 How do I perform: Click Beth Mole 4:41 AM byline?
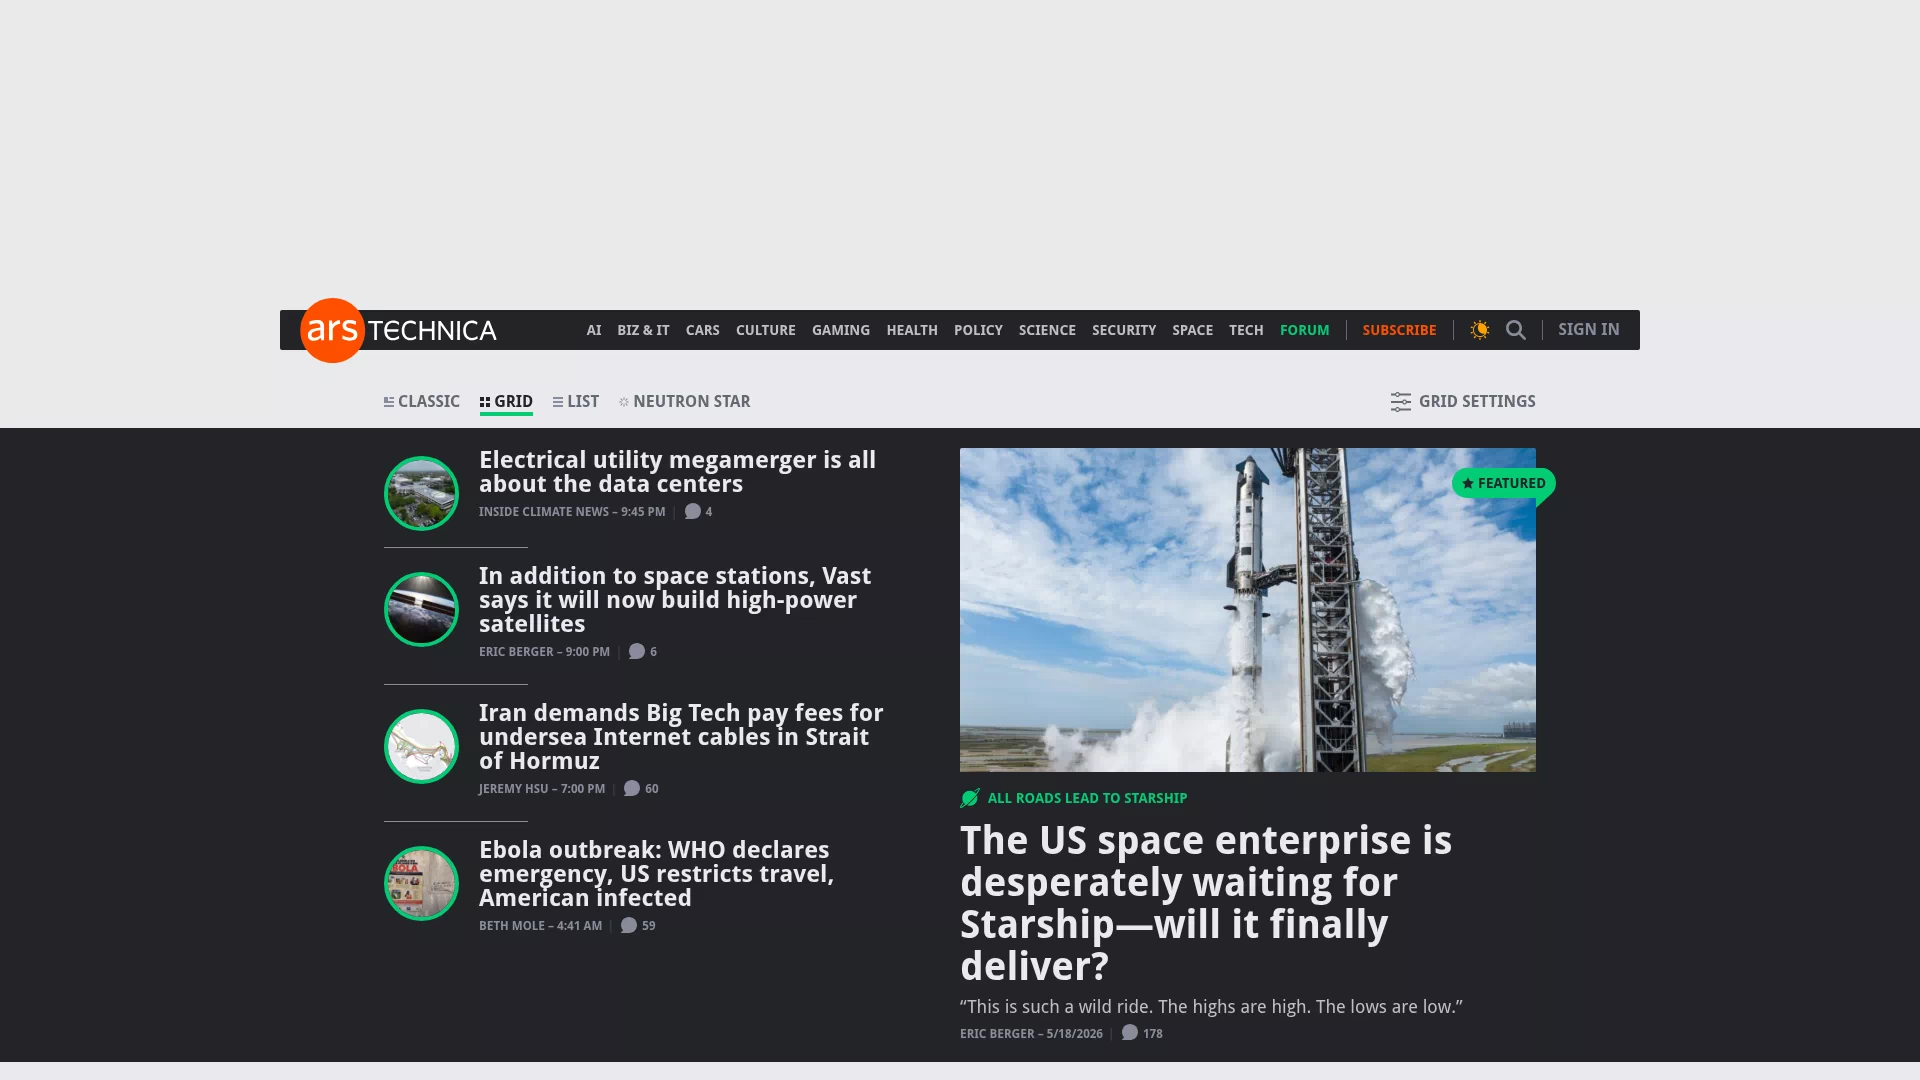click(x=540, y=926)
